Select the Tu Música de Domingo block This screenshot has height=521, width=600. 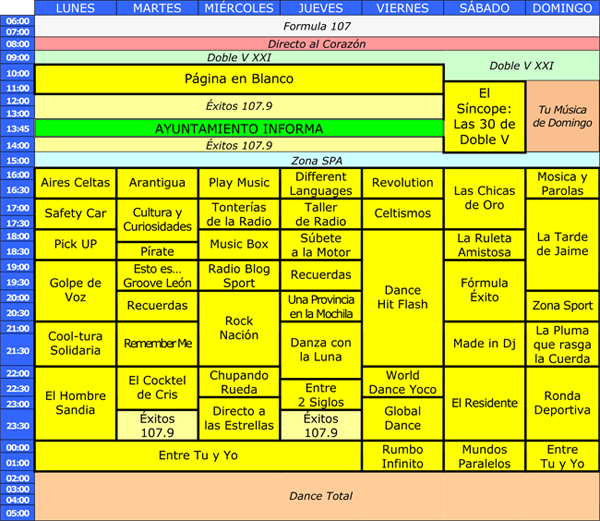(562, 116)
